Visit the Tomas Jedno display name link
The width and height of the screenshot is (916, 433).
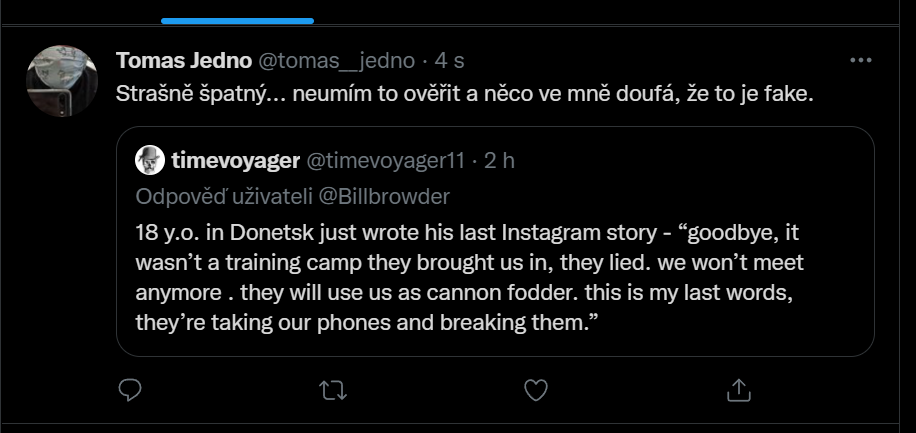click(183, 60)
